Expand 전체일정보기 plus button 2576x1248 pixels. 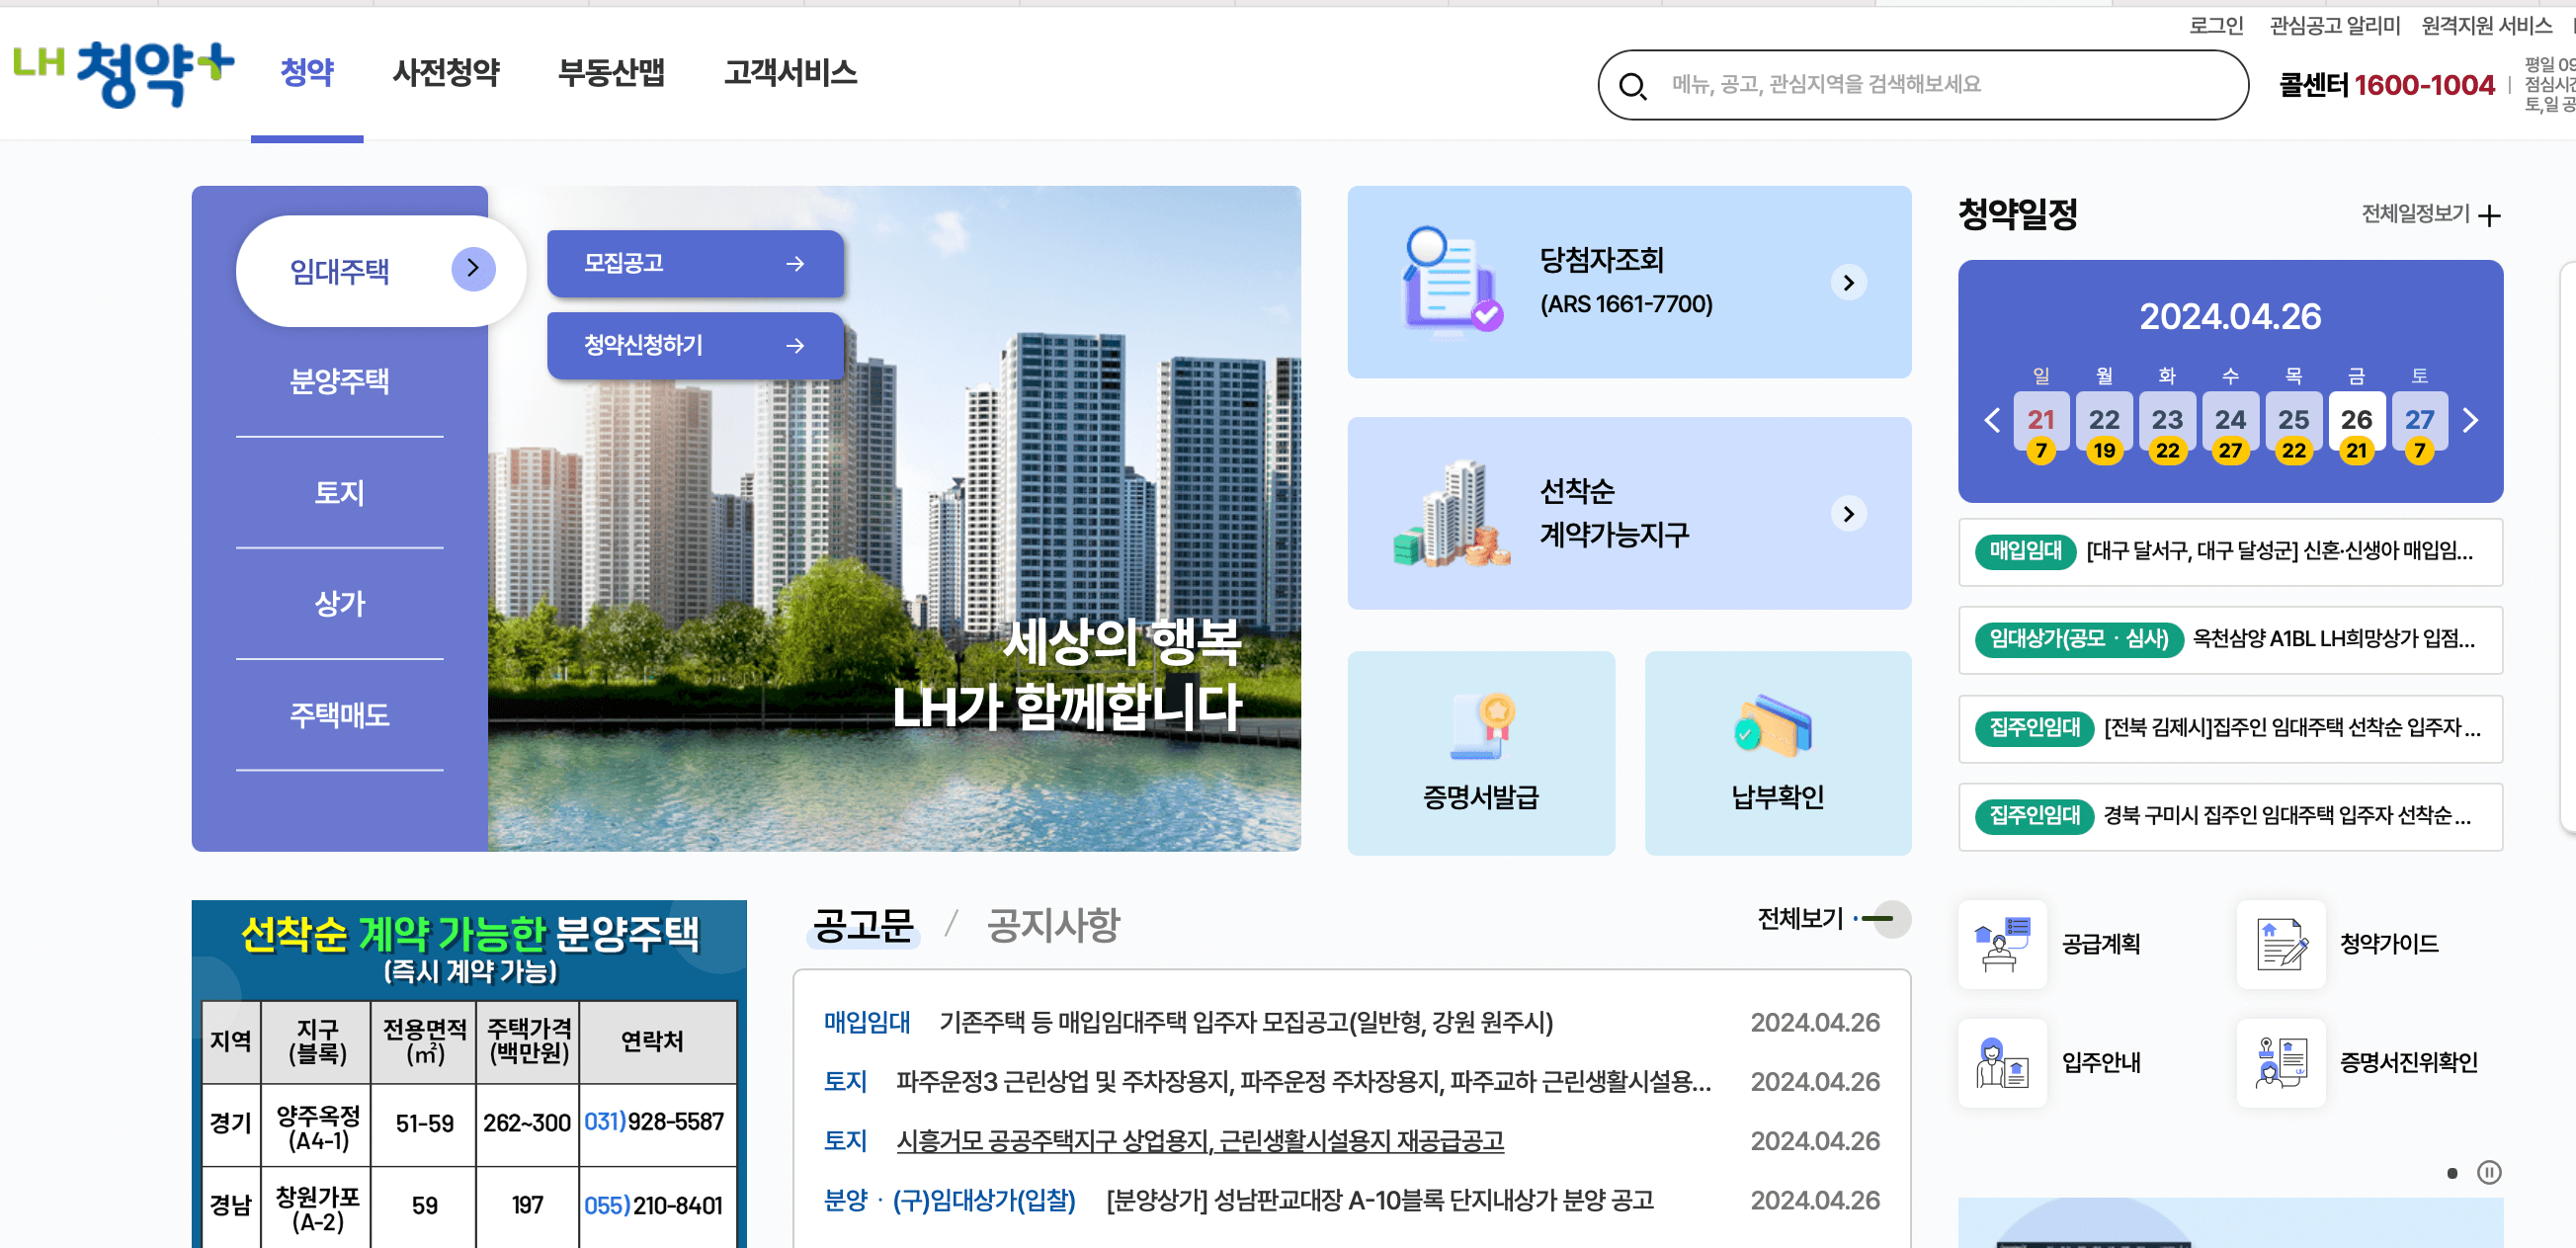tap(2489, 216)
